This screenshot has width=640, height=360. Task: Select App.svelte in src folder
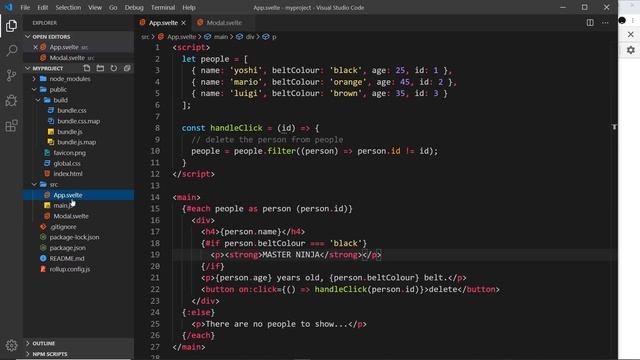click(x=68, y=195)
